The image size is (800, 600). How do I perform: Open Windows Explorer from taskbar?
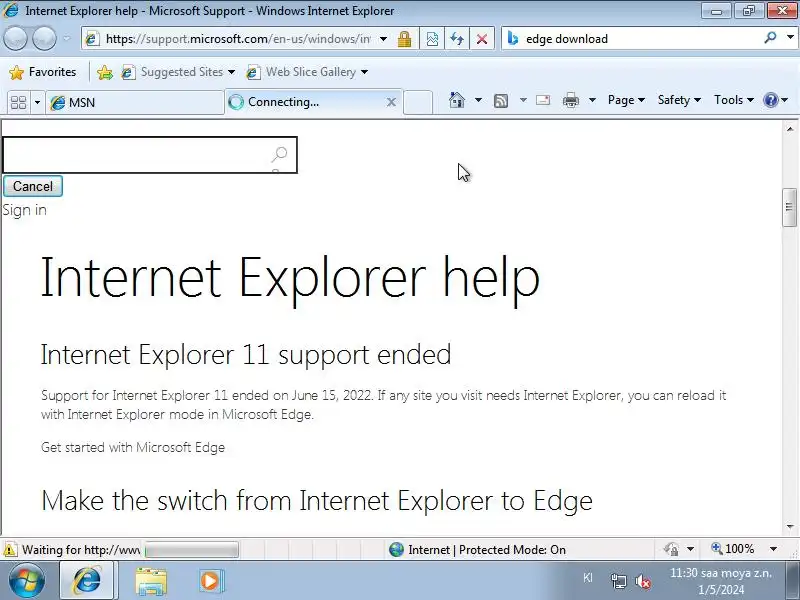(151, 581)
